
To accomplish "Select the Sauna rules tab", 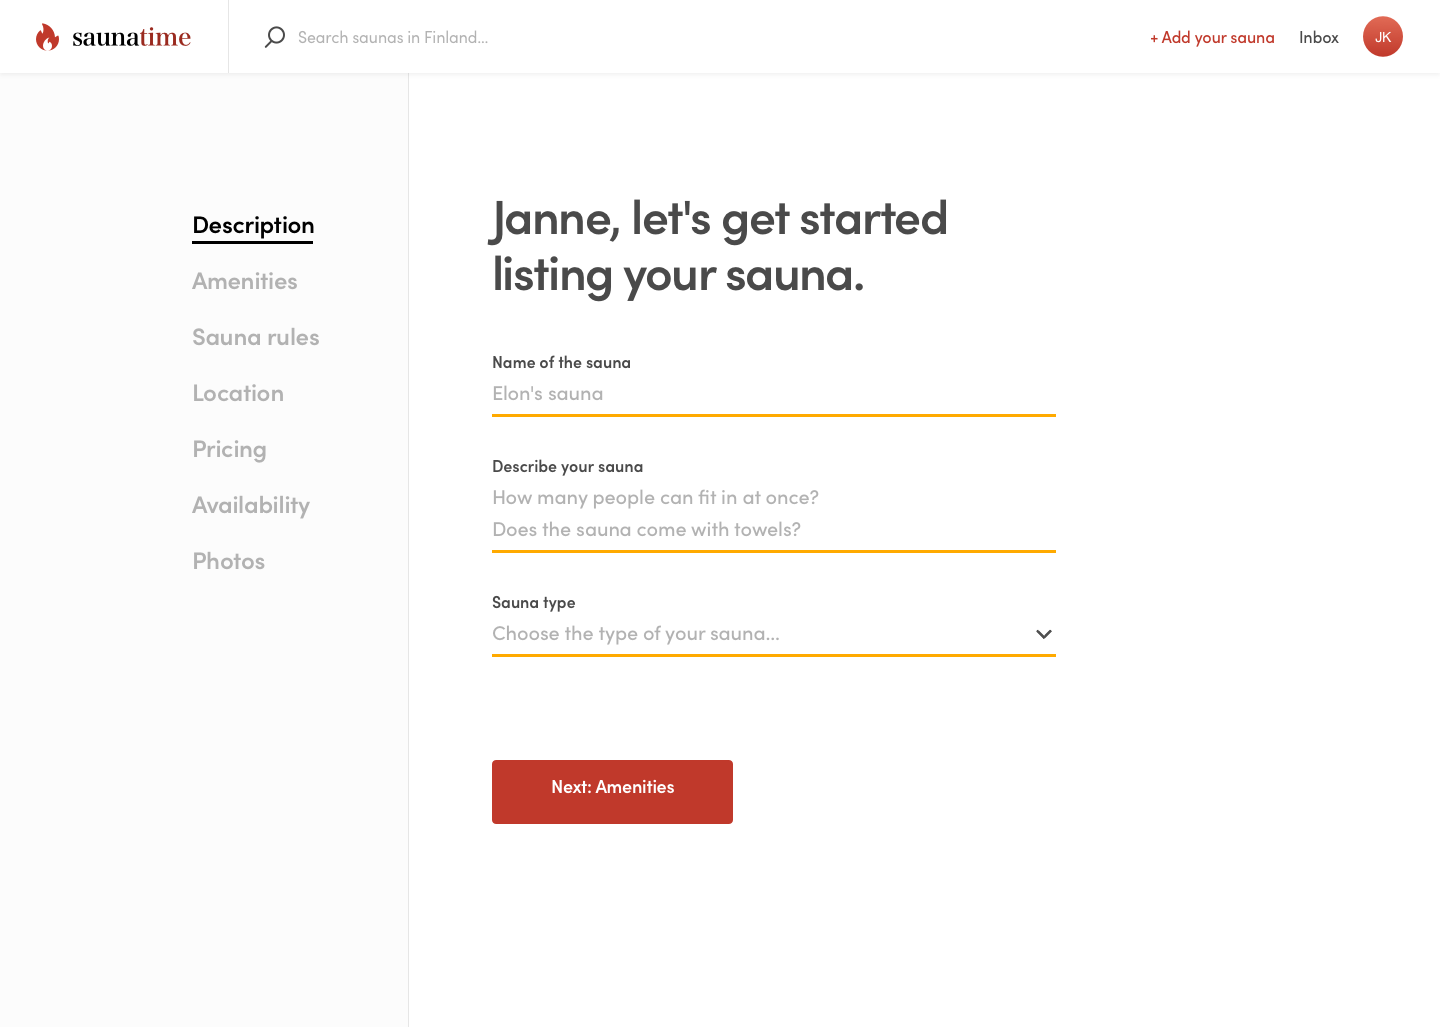I will pos(256,338).
